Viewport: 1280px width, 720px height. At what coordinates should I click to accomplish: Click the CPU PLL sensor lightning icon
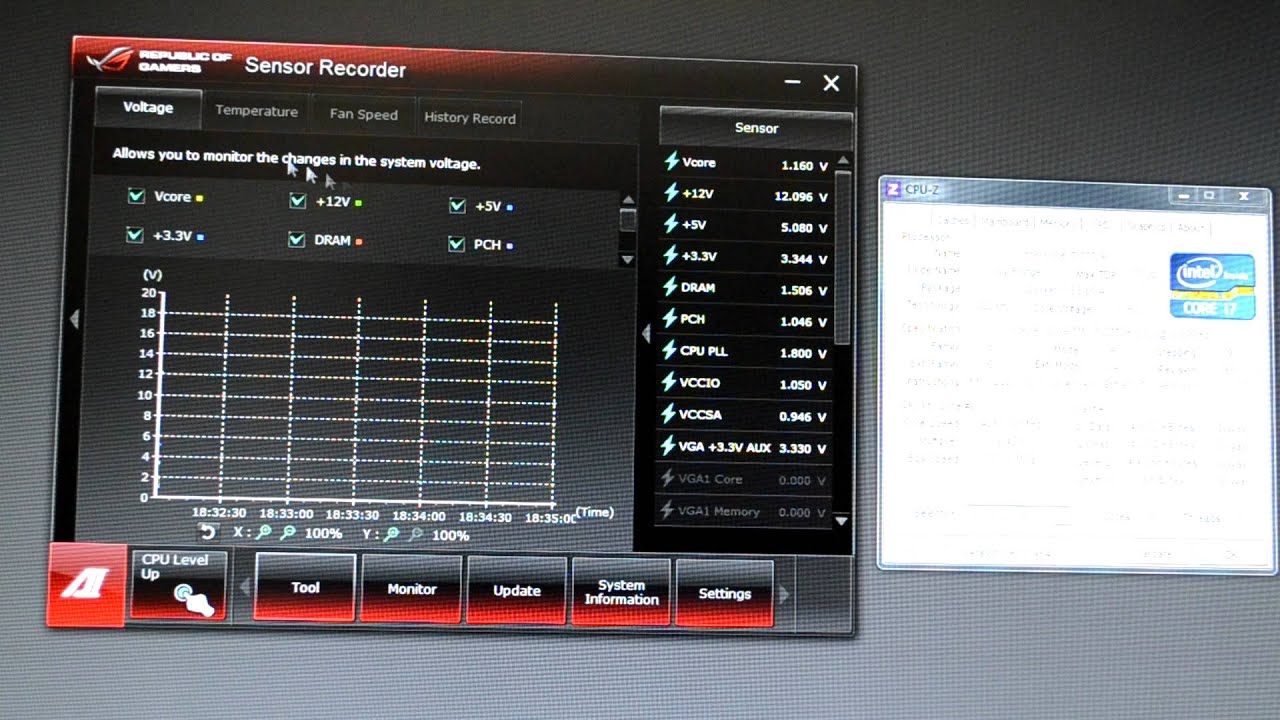[x=670, y=351]
